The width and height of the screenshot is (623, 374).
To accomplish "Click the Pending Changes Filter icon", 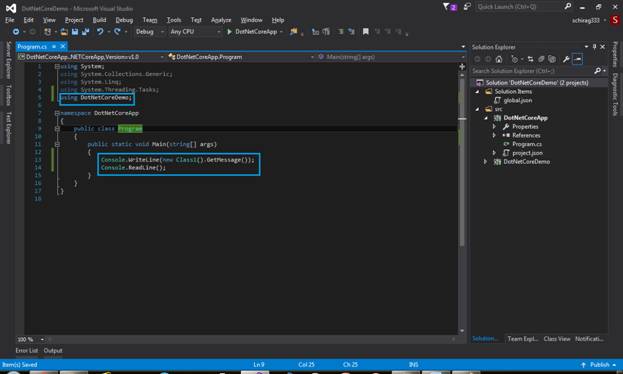I will [515, 59].
